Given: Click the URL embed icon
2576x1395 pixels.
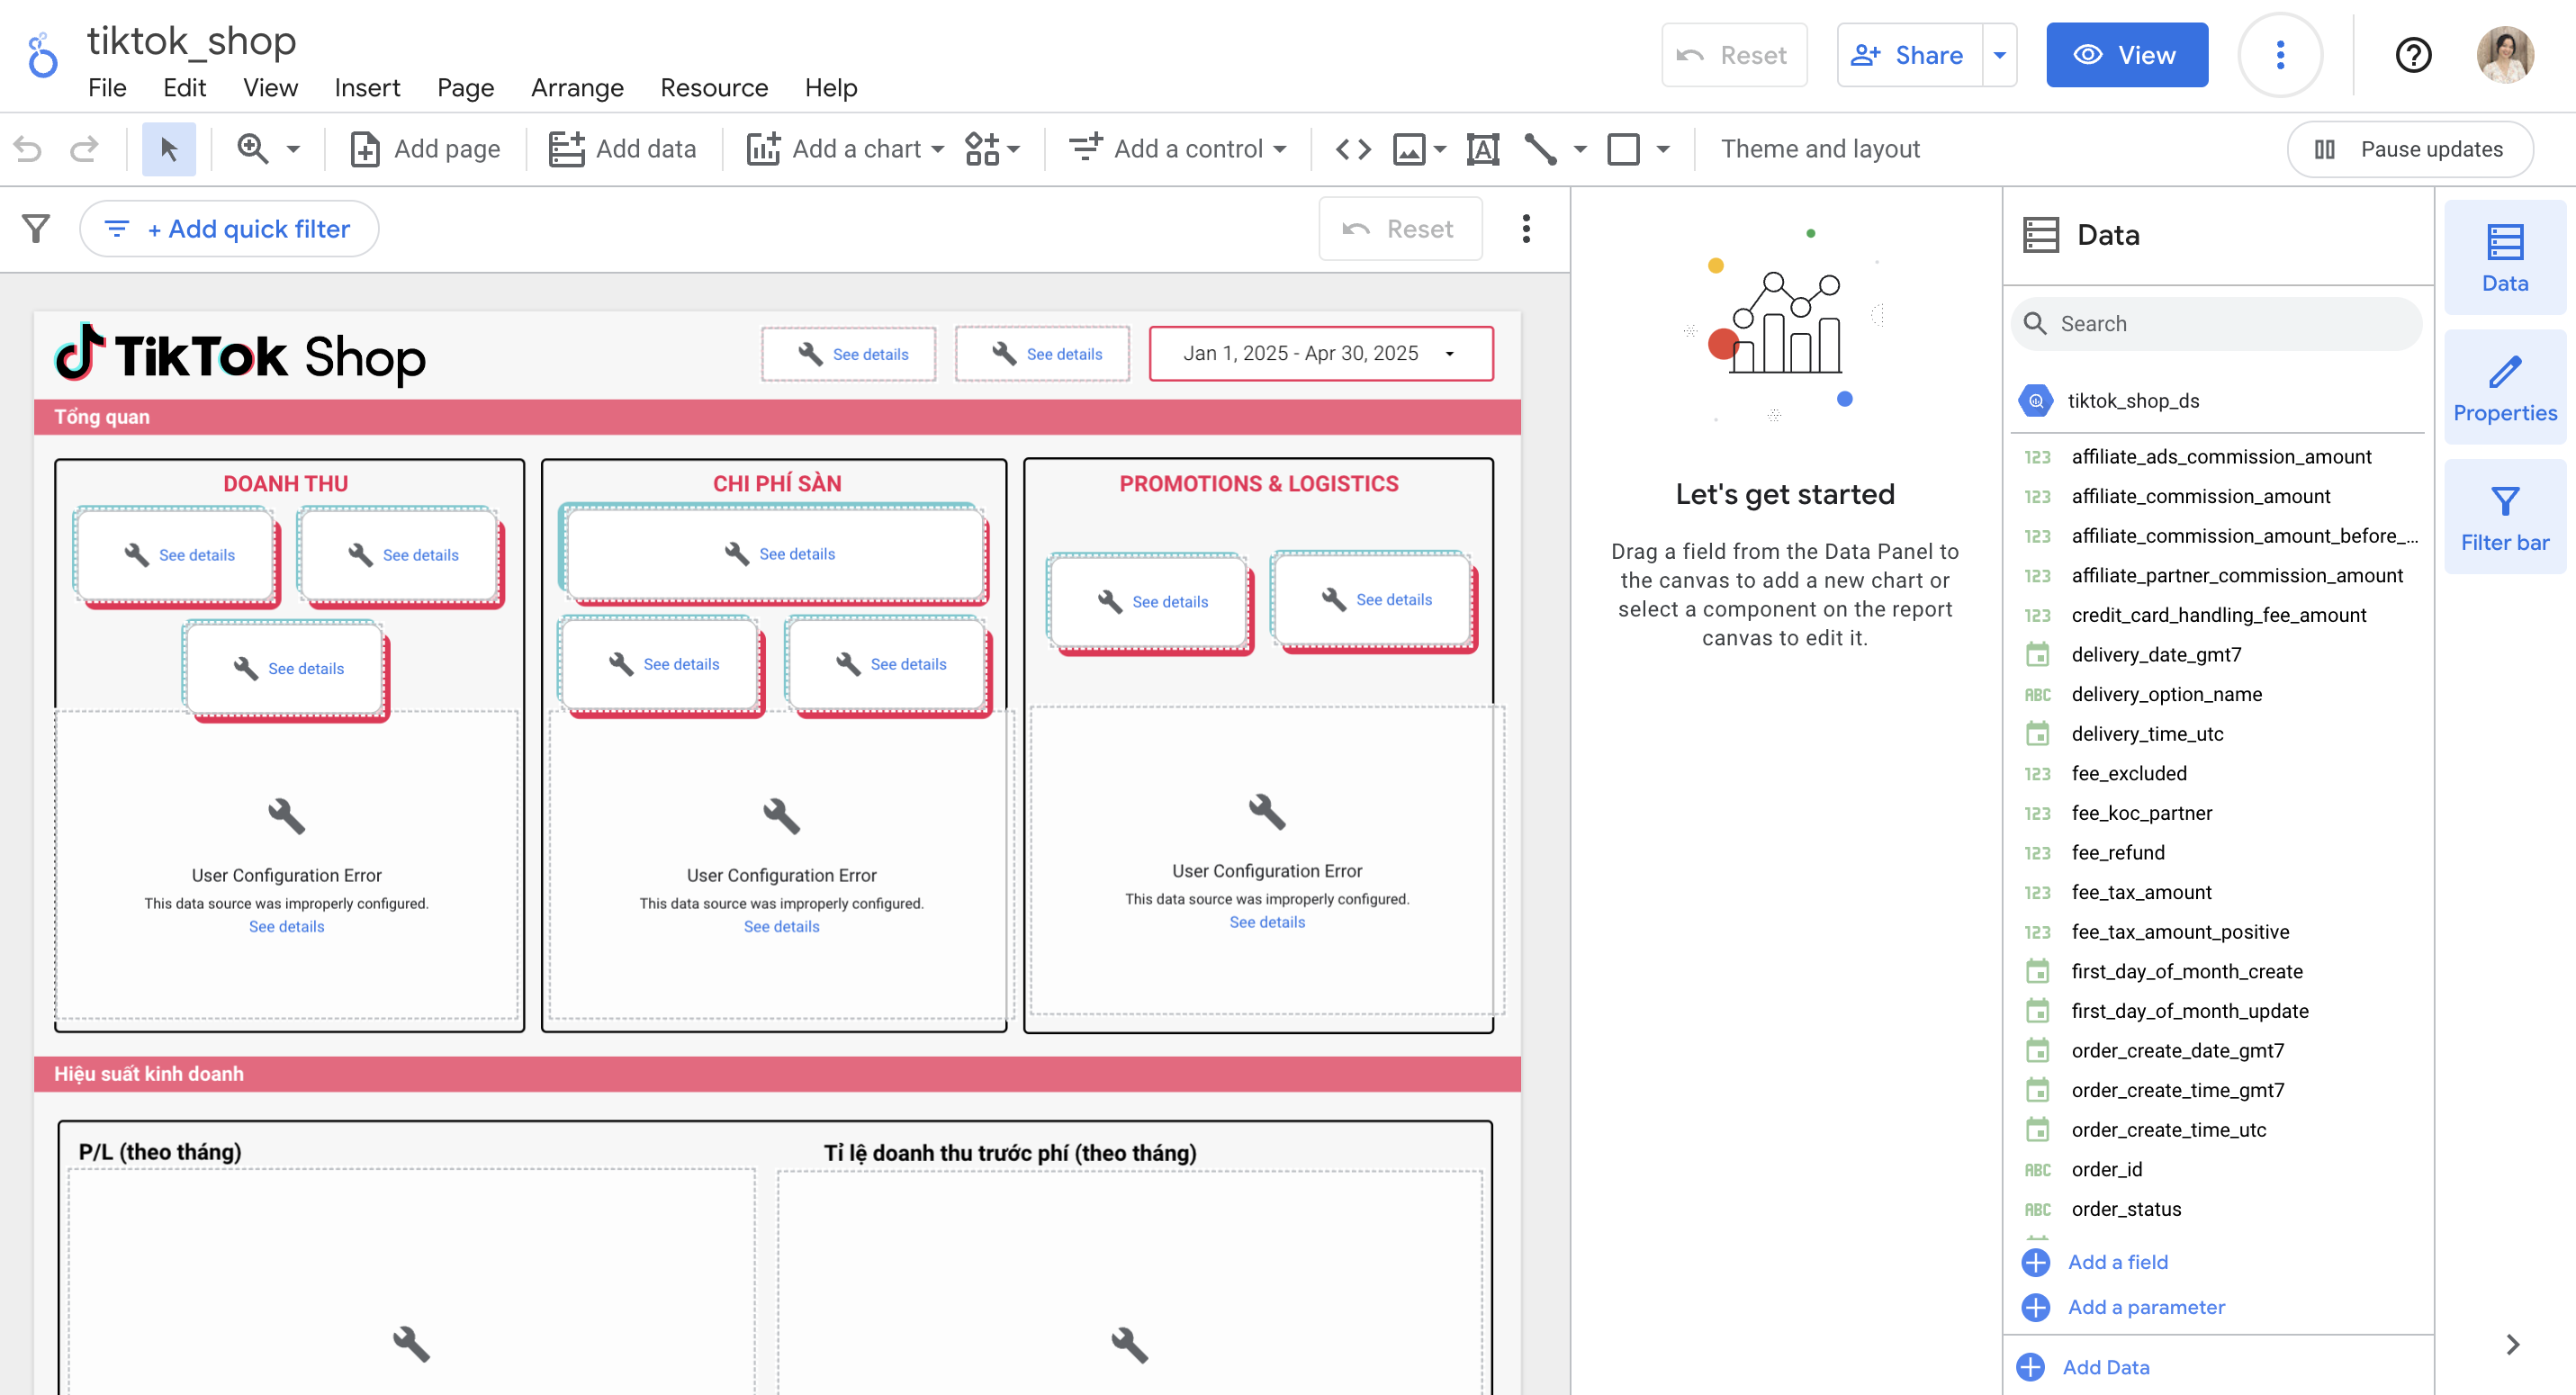Looking at the screenshot, I should tap(1353, 149).
